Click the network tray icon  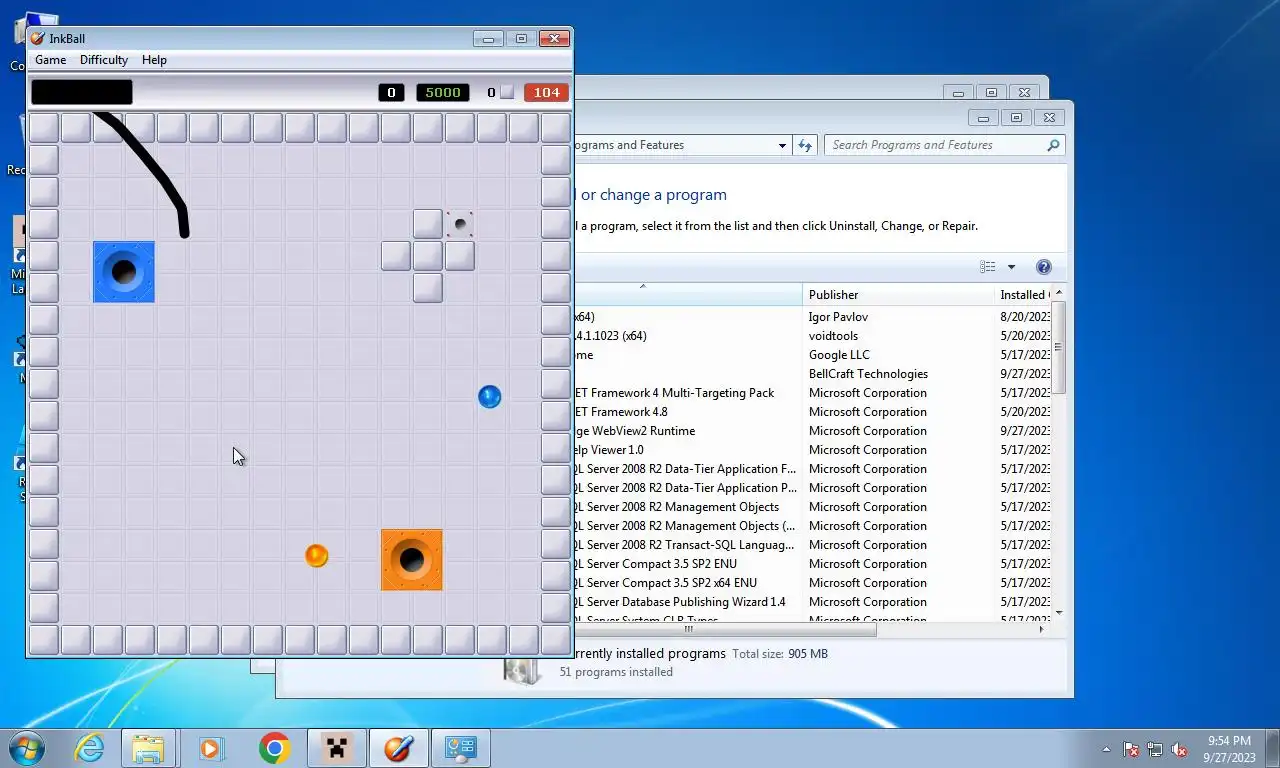1155,749
